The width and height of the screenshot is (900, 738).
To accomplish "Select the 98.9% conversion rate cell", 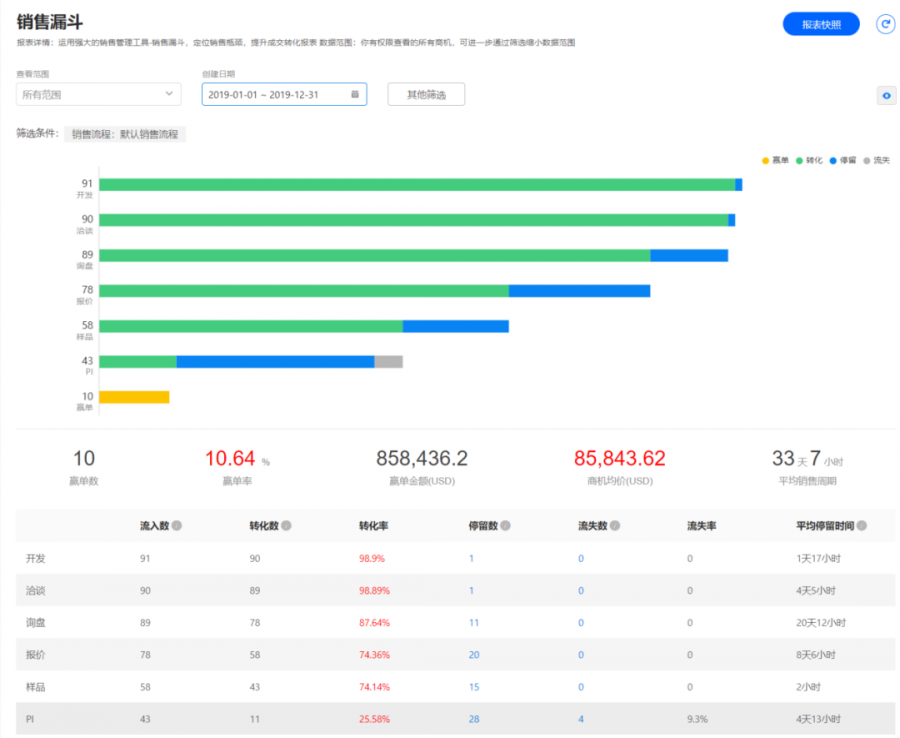I will coord(372,558).
